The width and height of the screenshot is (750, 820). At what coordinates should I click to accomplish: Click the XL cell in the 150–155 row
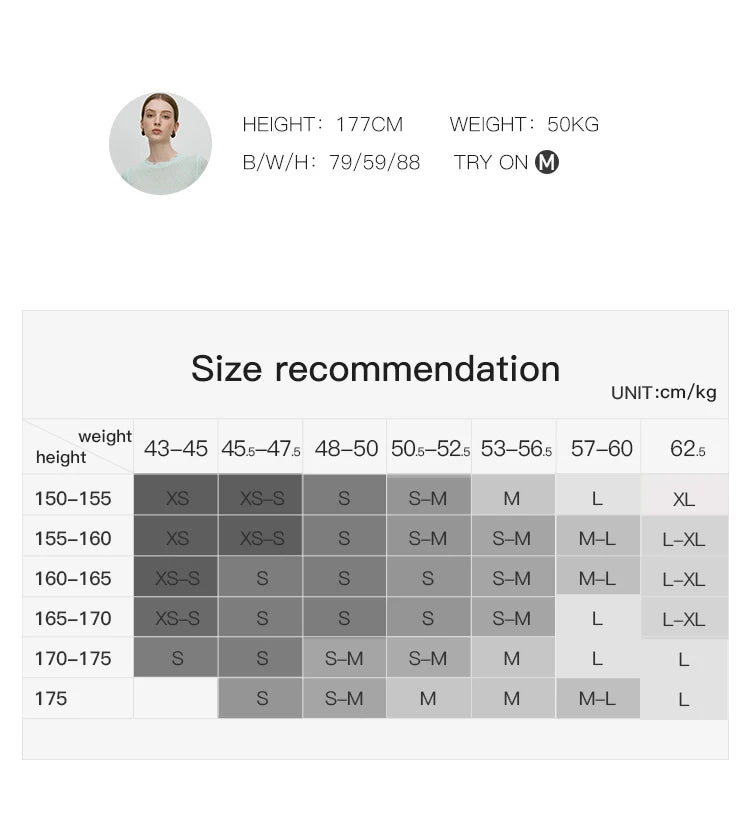click(x=684, y=498)
